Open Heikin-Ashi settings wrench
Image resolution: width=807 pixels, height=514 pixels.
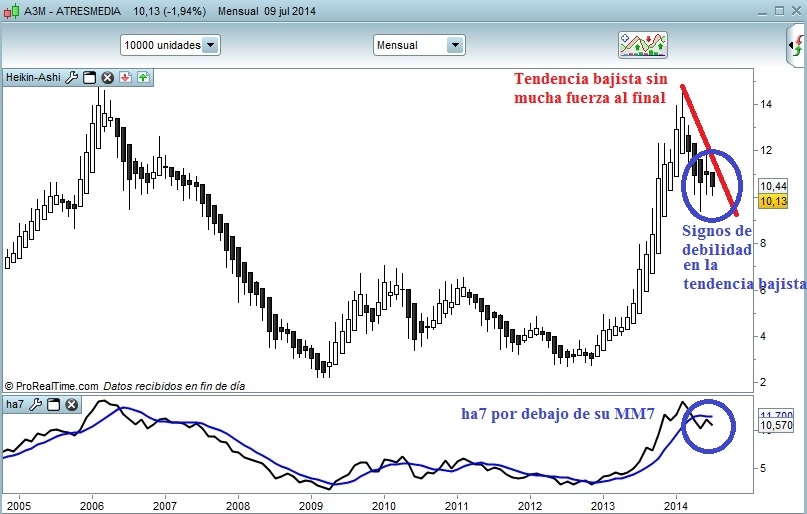point(72,78)
